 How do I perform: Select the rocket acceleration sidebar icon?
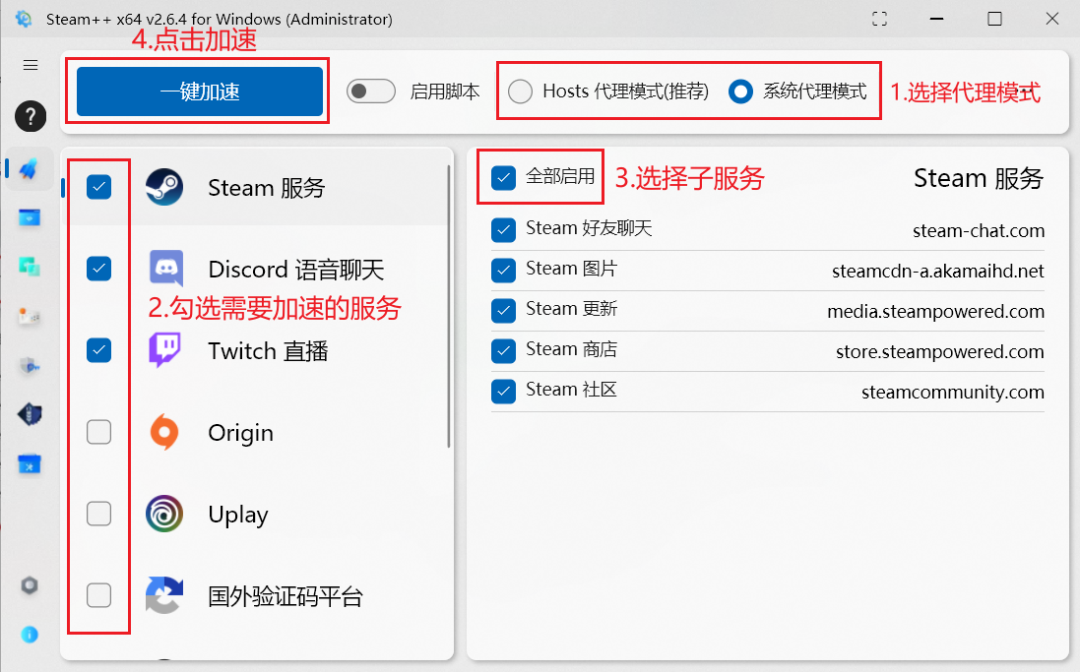pos(29,169)
